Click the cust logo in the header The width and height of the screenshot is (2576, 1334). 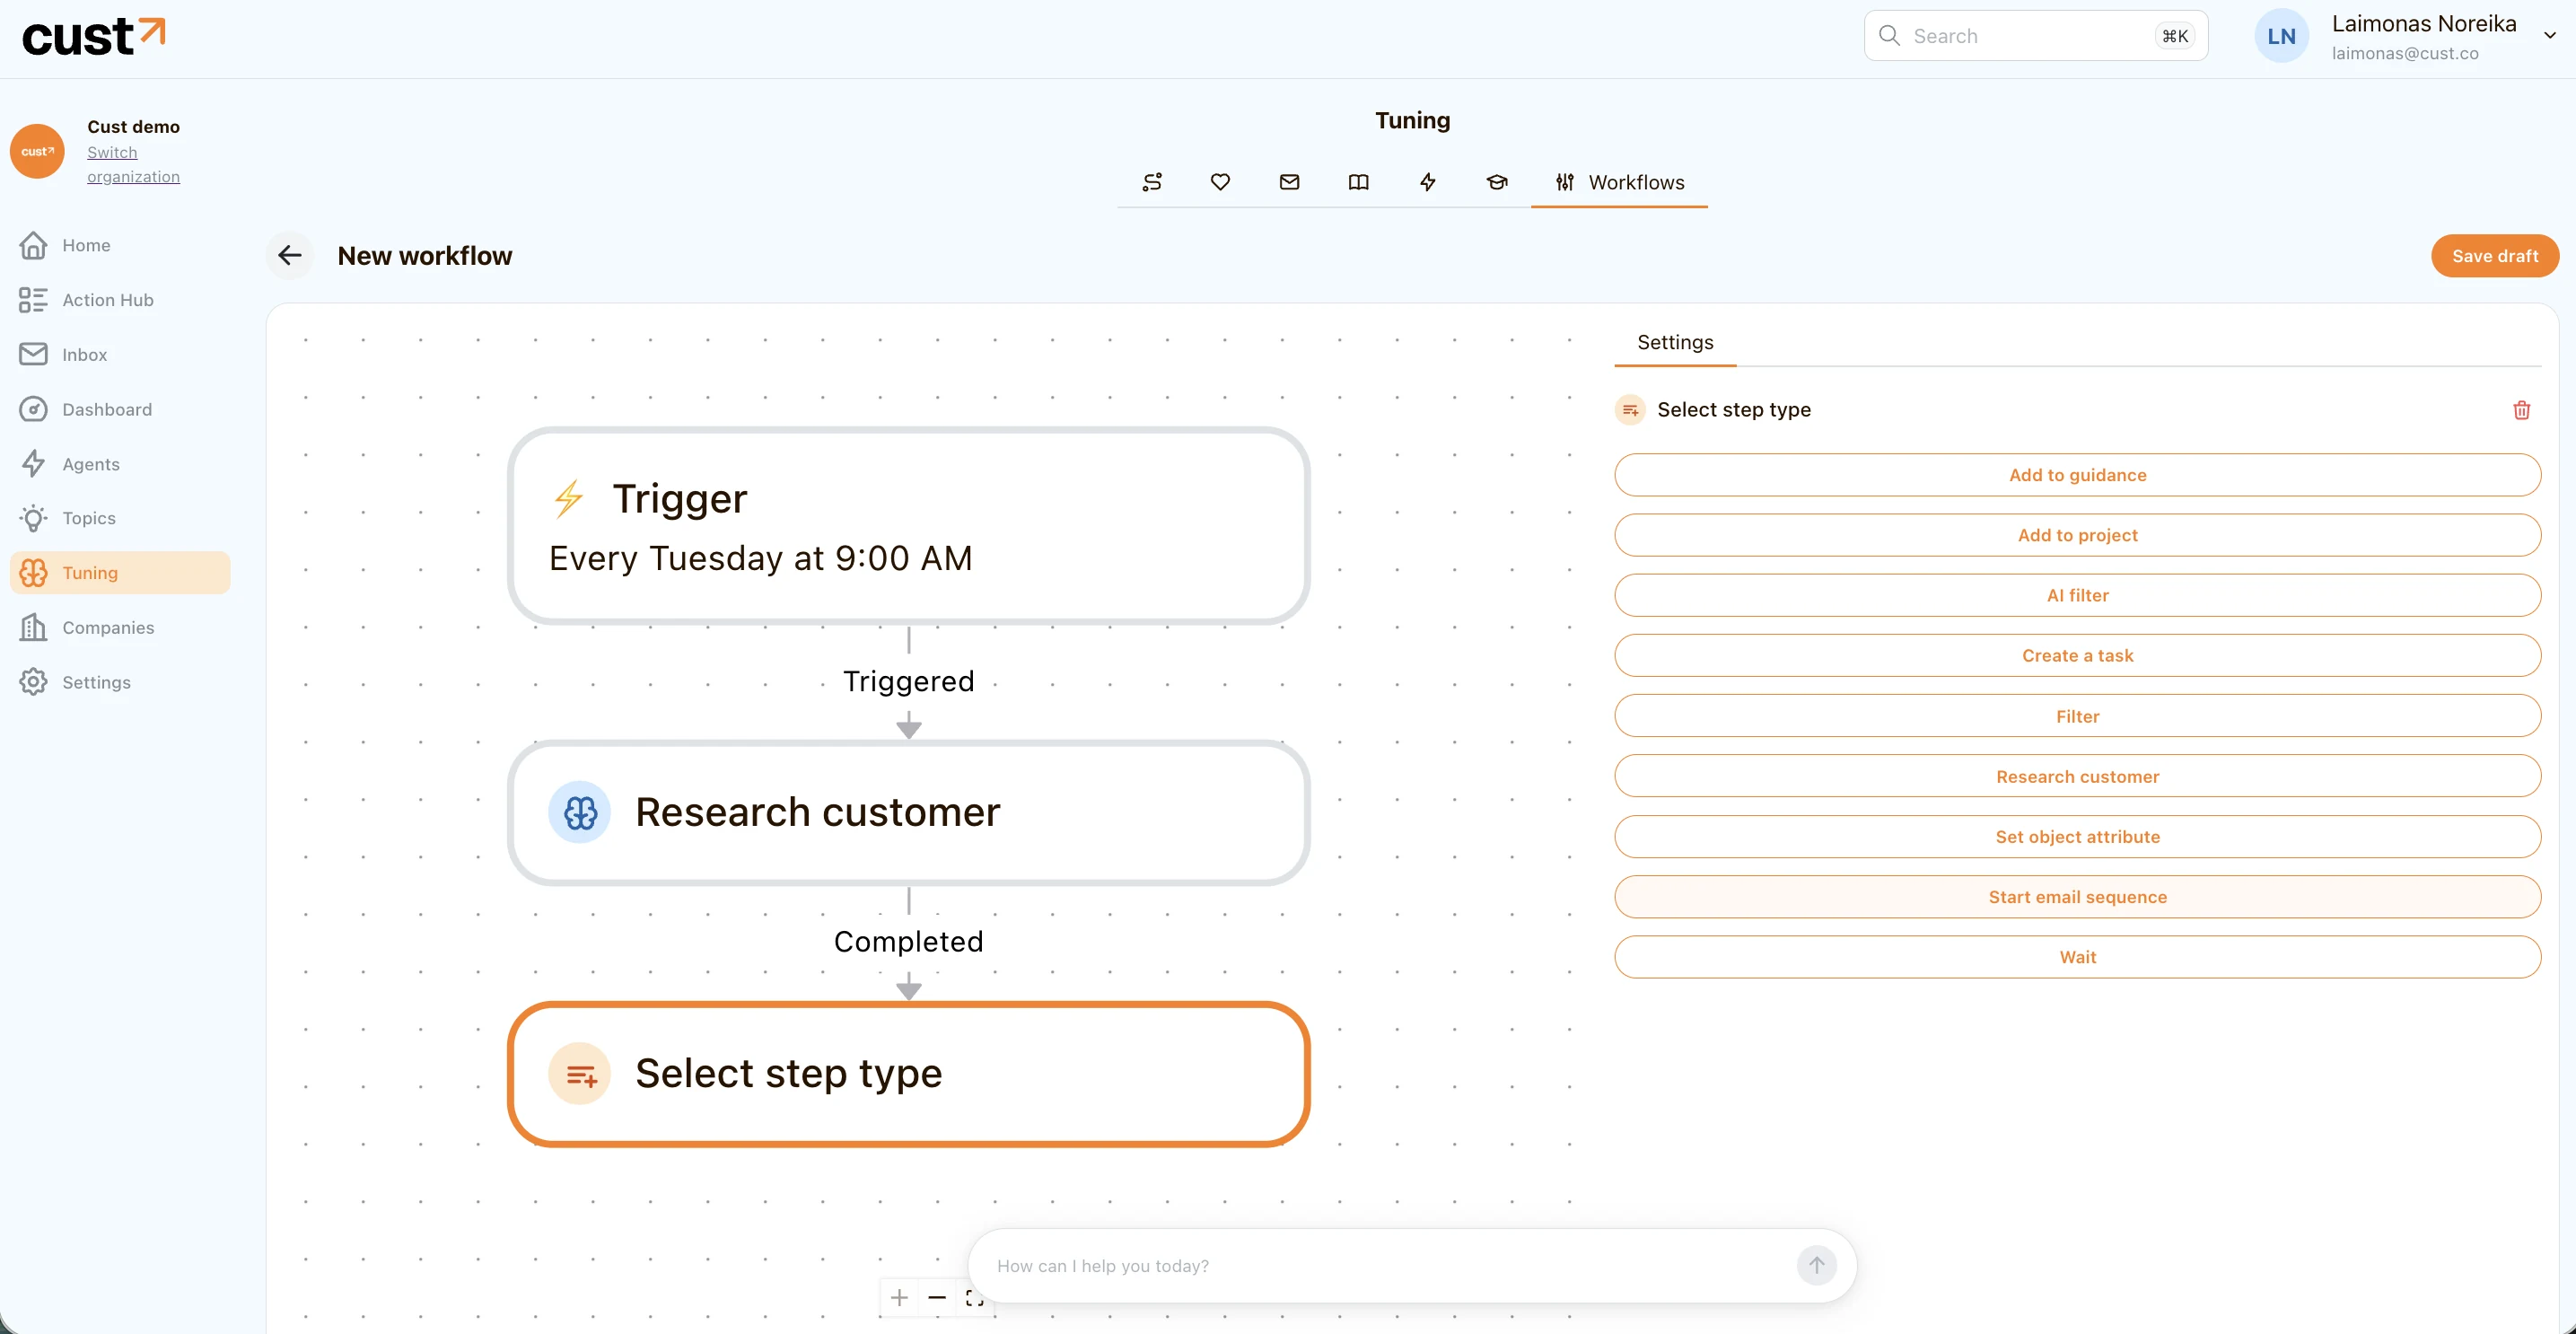pyautogui.click(x=94, y=37)
